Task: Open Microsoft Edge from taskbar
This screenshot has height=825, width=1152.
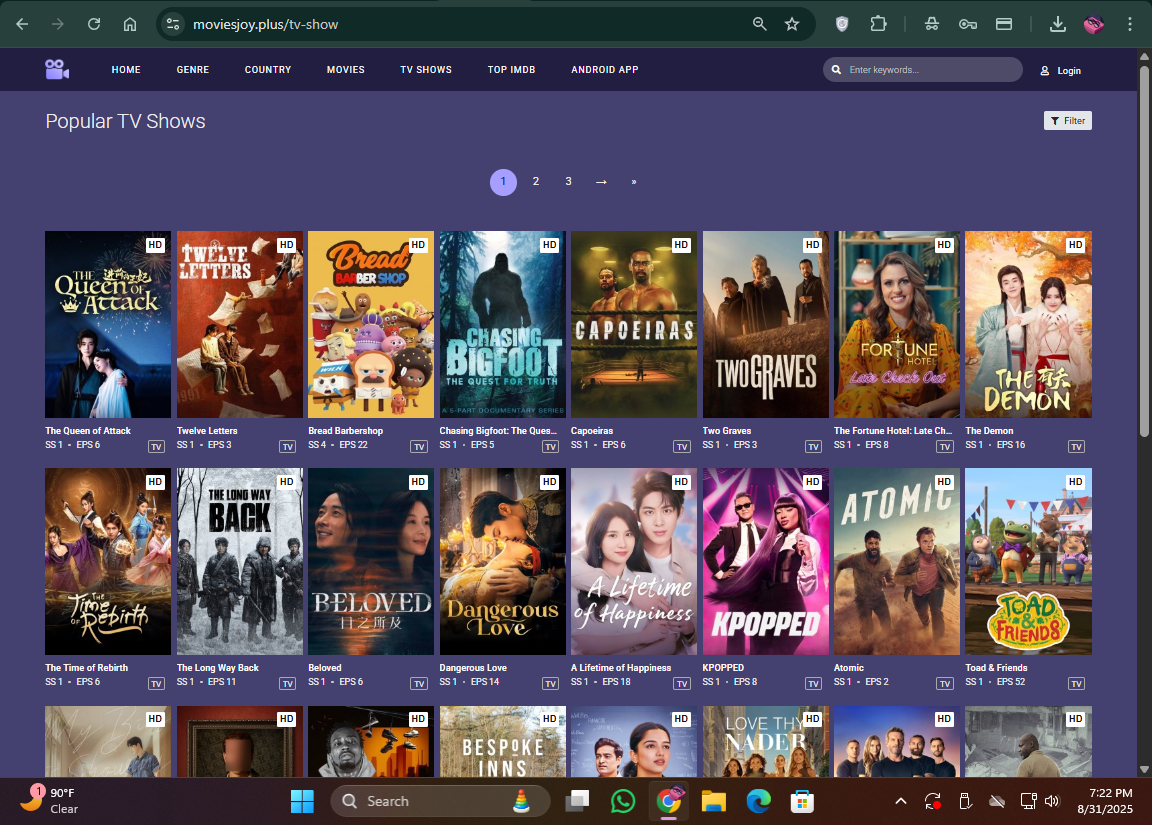Action: click(x=757, y=801)
